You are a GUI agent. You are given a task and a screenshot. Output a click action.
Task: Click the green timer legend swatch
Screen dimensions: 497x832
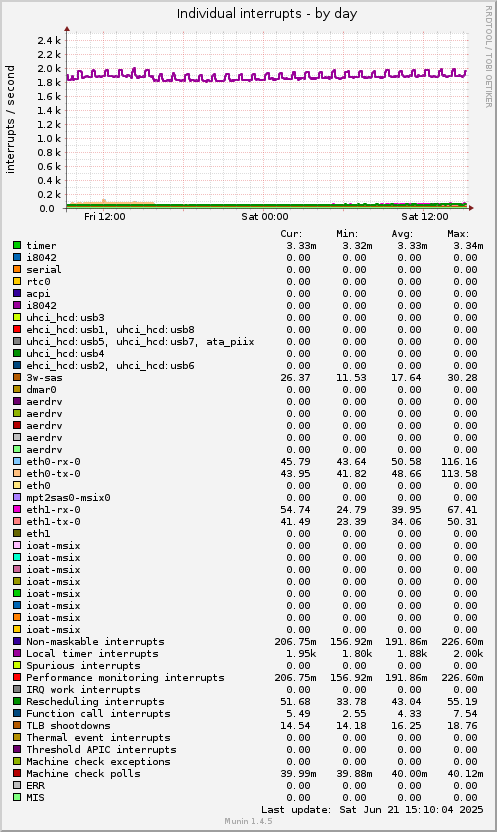pos(17,245)
